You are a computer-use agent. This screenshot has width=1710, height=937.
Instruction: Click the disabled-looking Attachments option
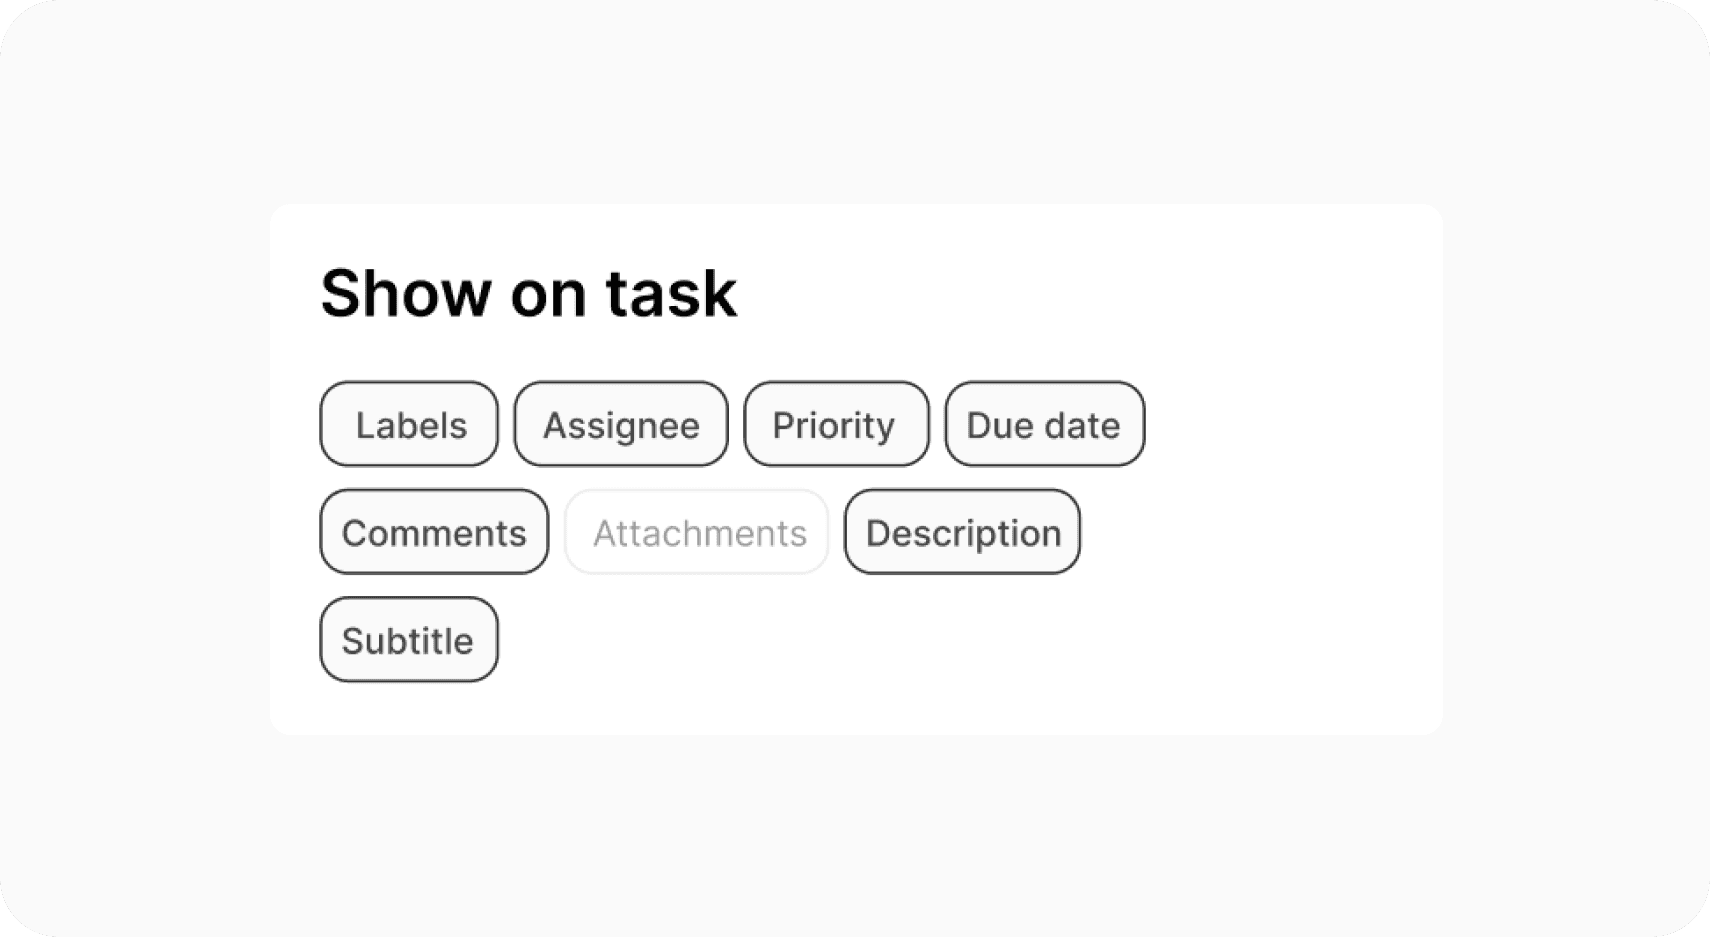coord(697,532)
